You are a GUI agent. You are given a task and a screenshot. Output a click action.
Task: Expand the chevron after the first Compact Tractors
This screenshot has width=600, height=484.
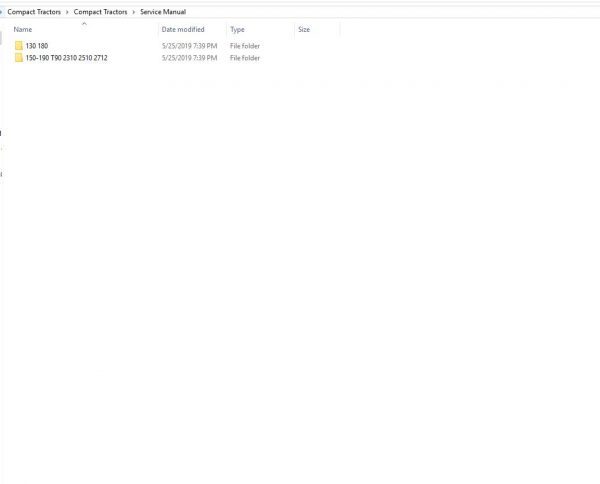click(x=67, y=12)
